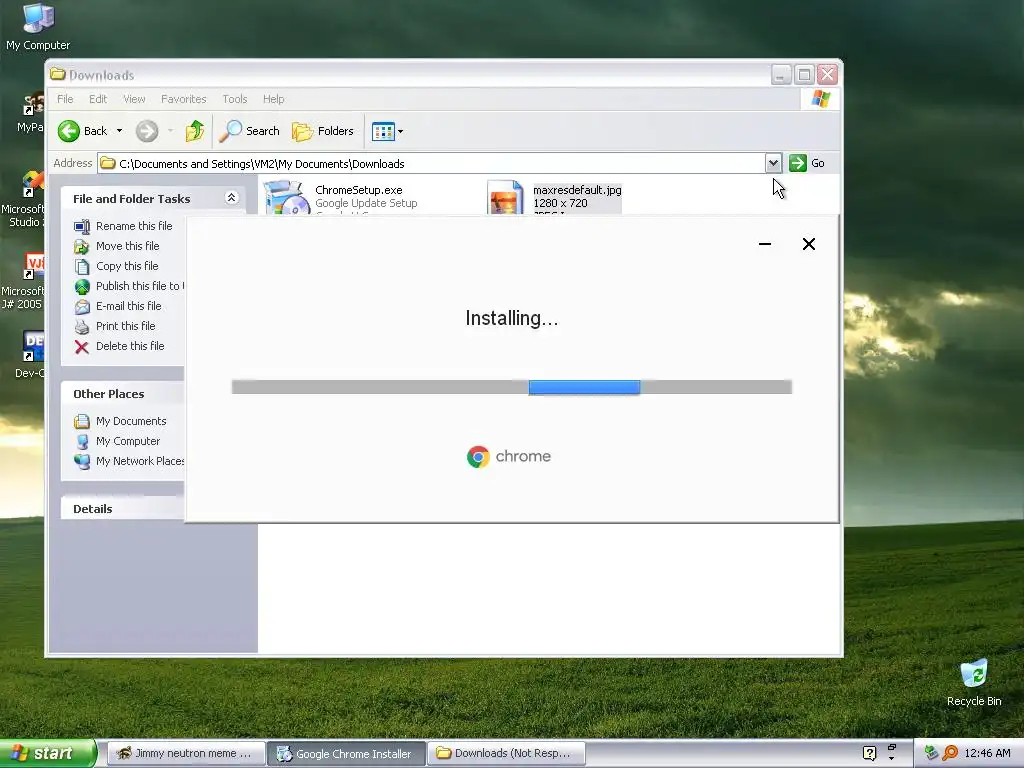The image size is (1024, 768).
Task: Click the Downloads folder title icon
Action: click(x=58, y=74)
